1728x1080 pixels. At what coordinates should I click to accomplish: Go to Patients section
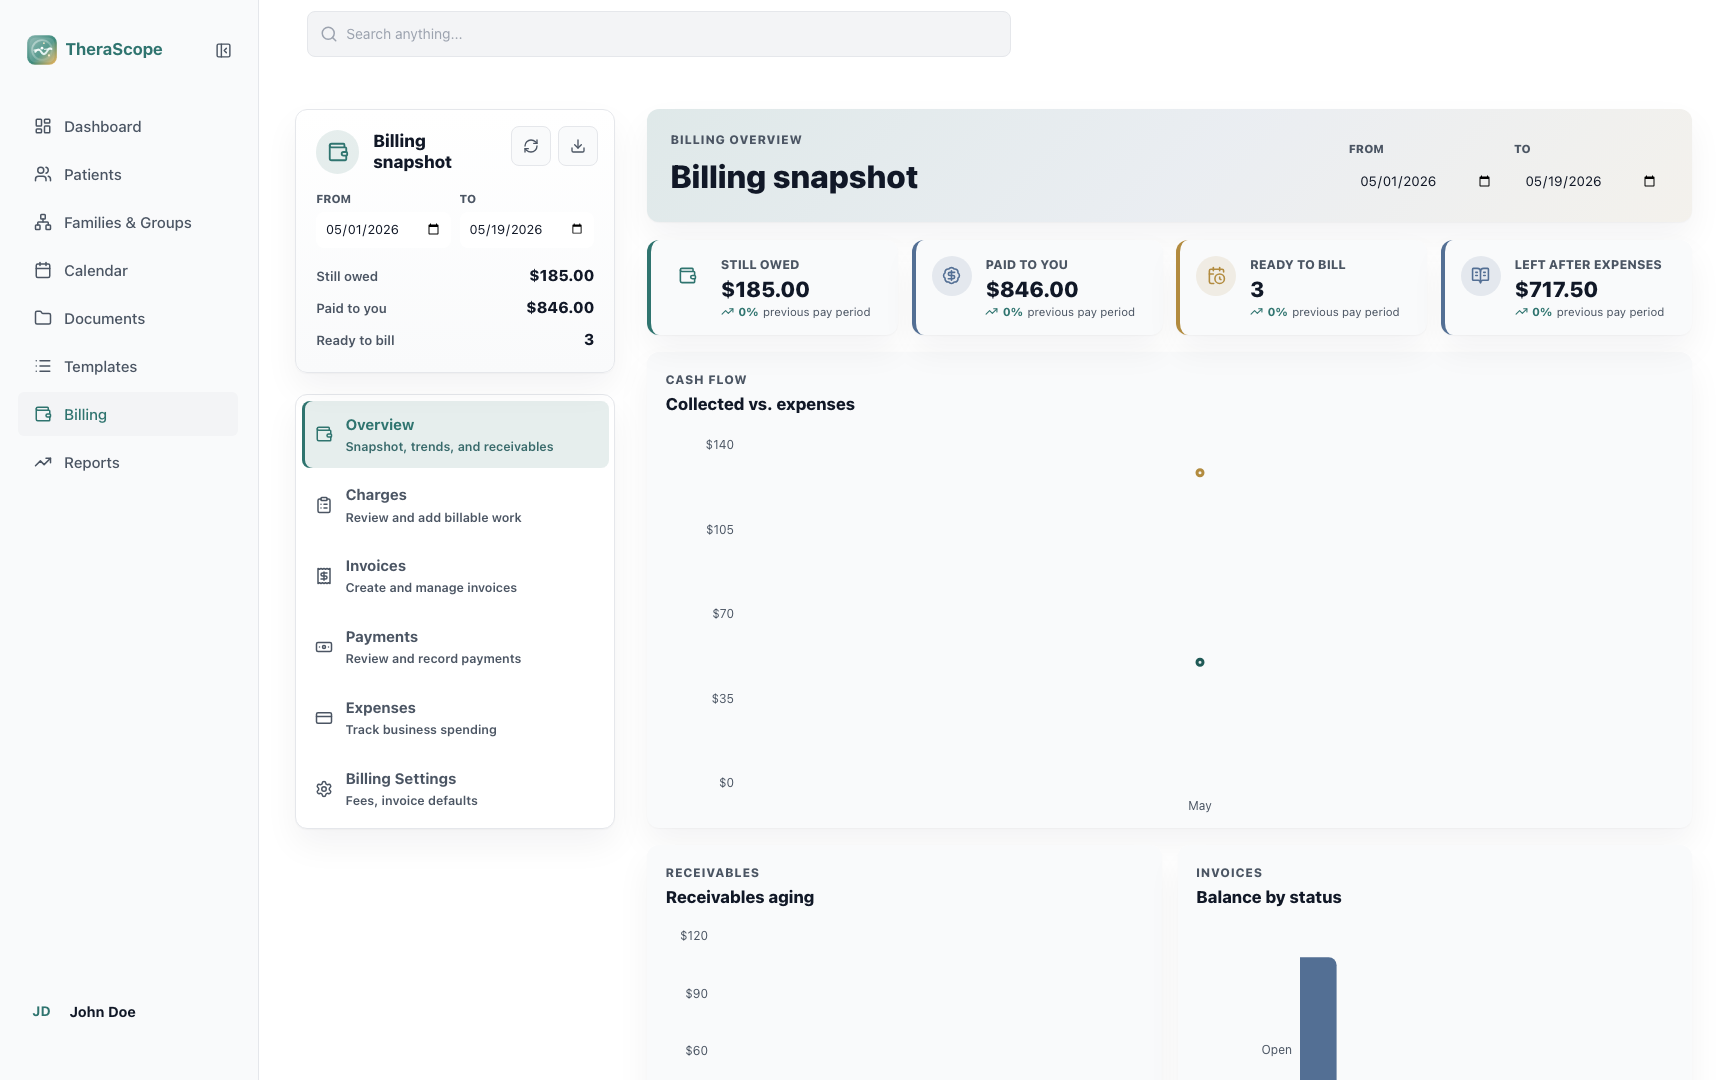128,174
